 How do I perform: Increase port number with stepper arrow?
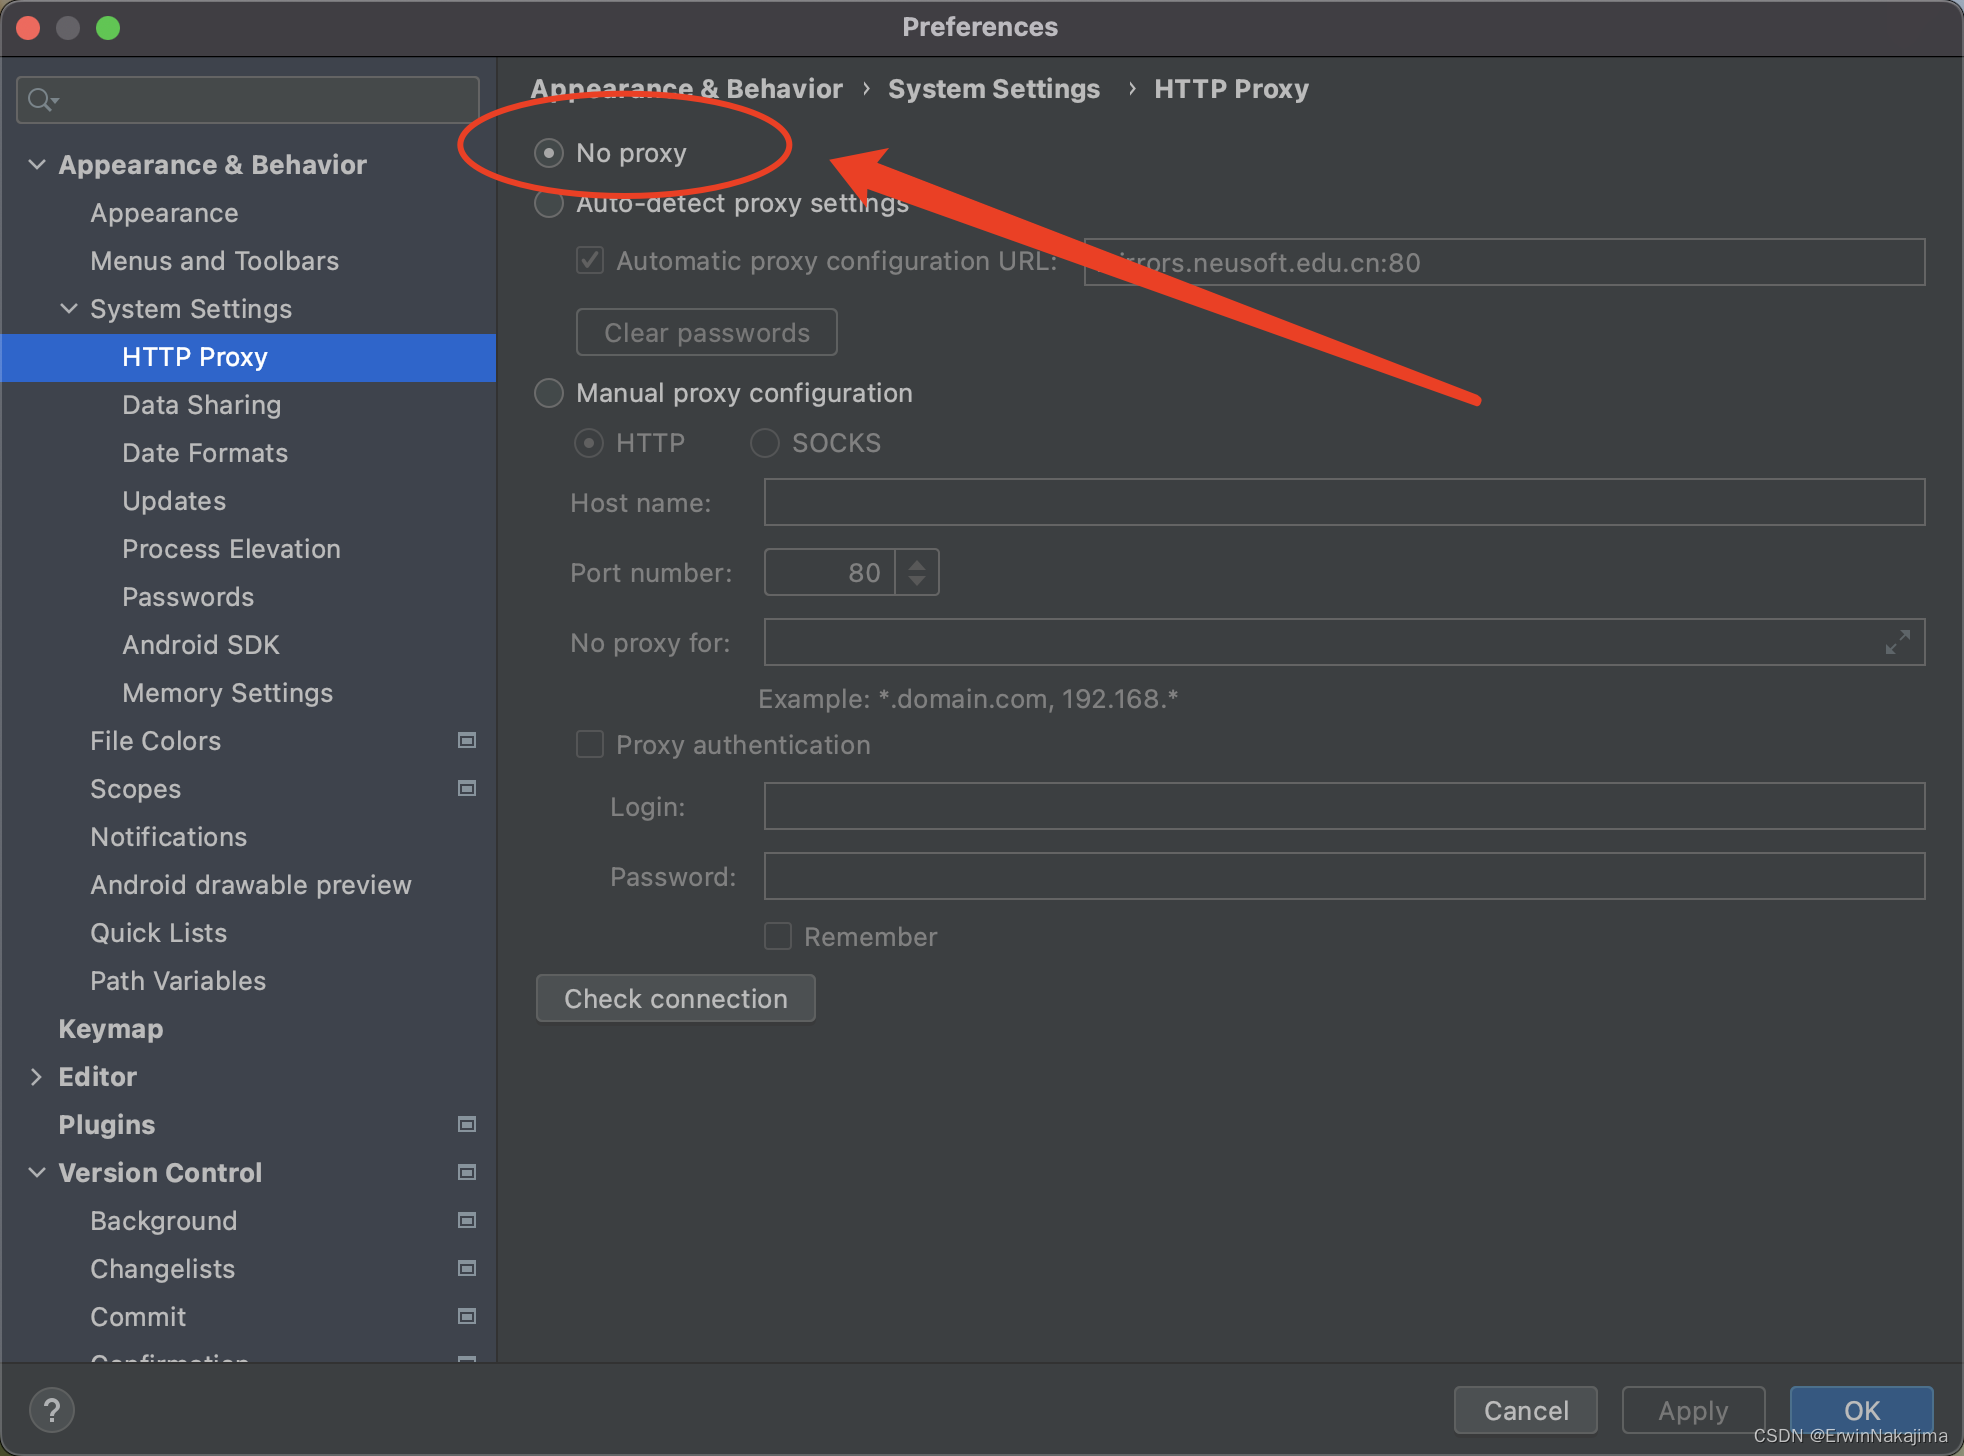pos(917,564)
